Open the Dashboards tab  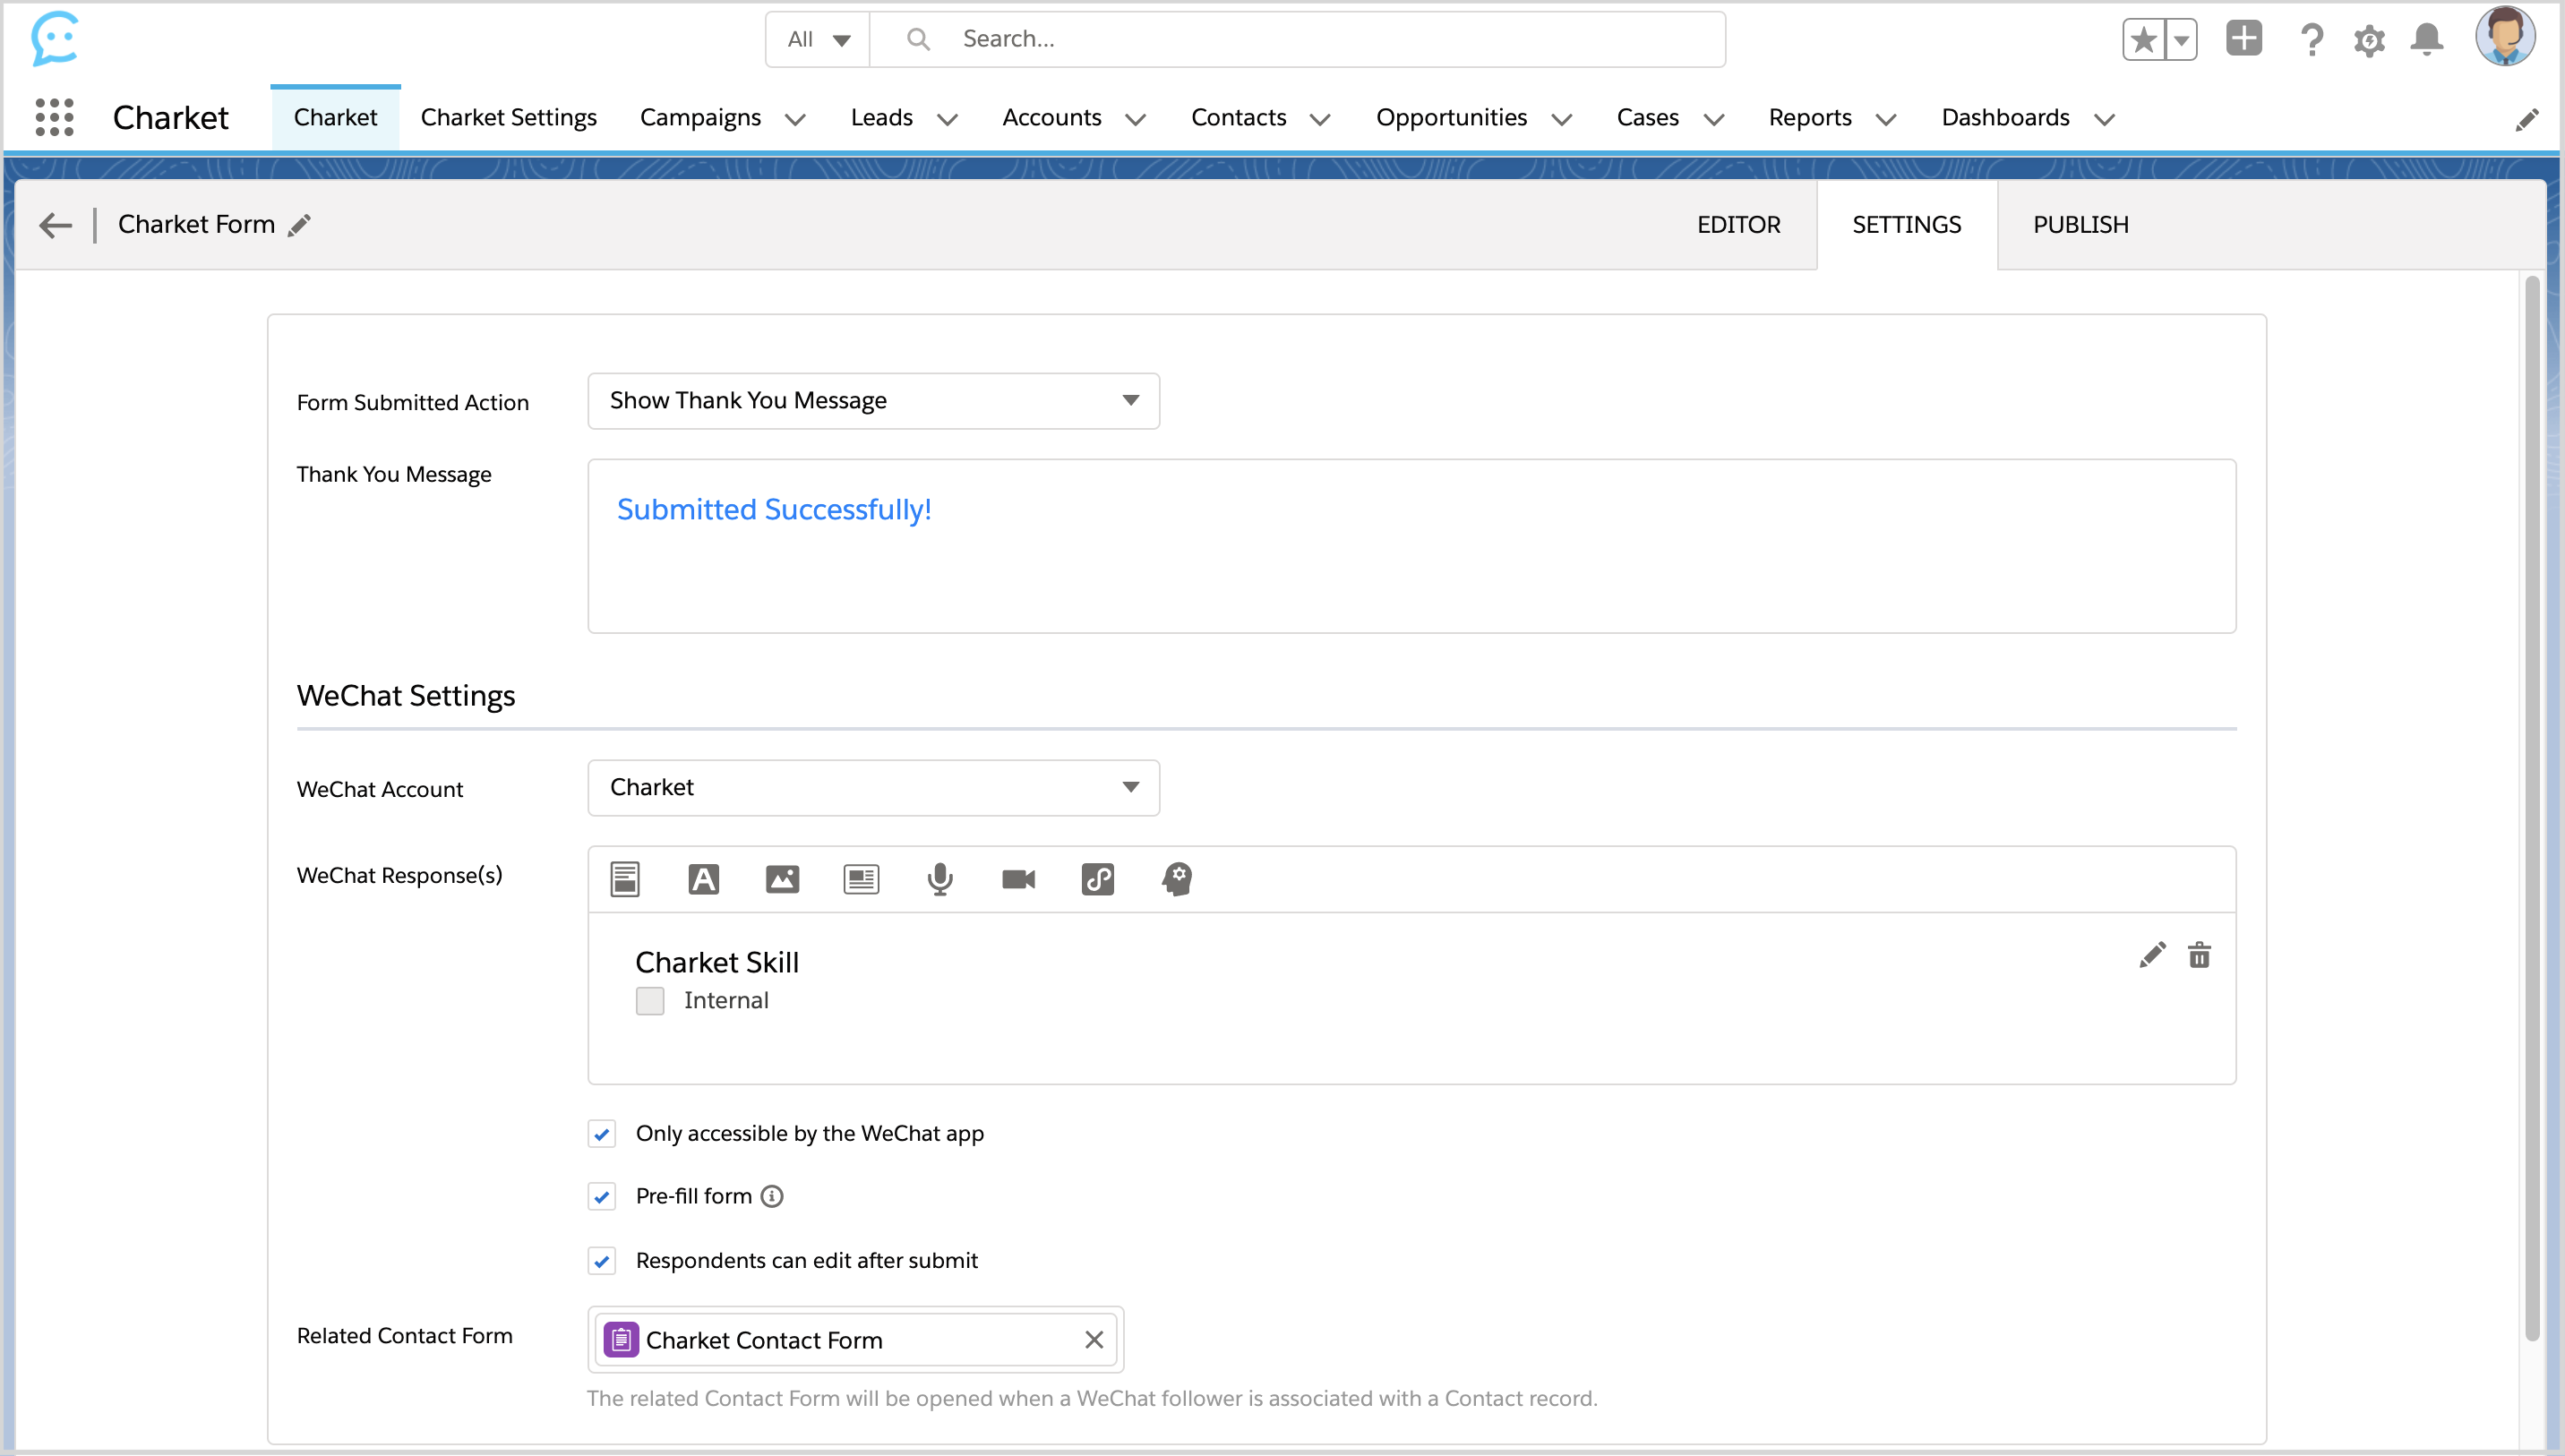tap(2005, 118)
